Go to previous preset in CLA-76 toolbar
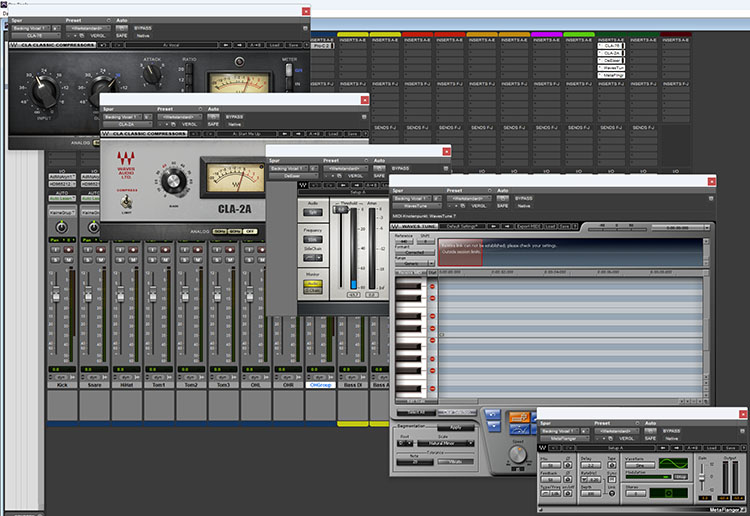Viewport: 750px width, 516px height. [226, 45]
